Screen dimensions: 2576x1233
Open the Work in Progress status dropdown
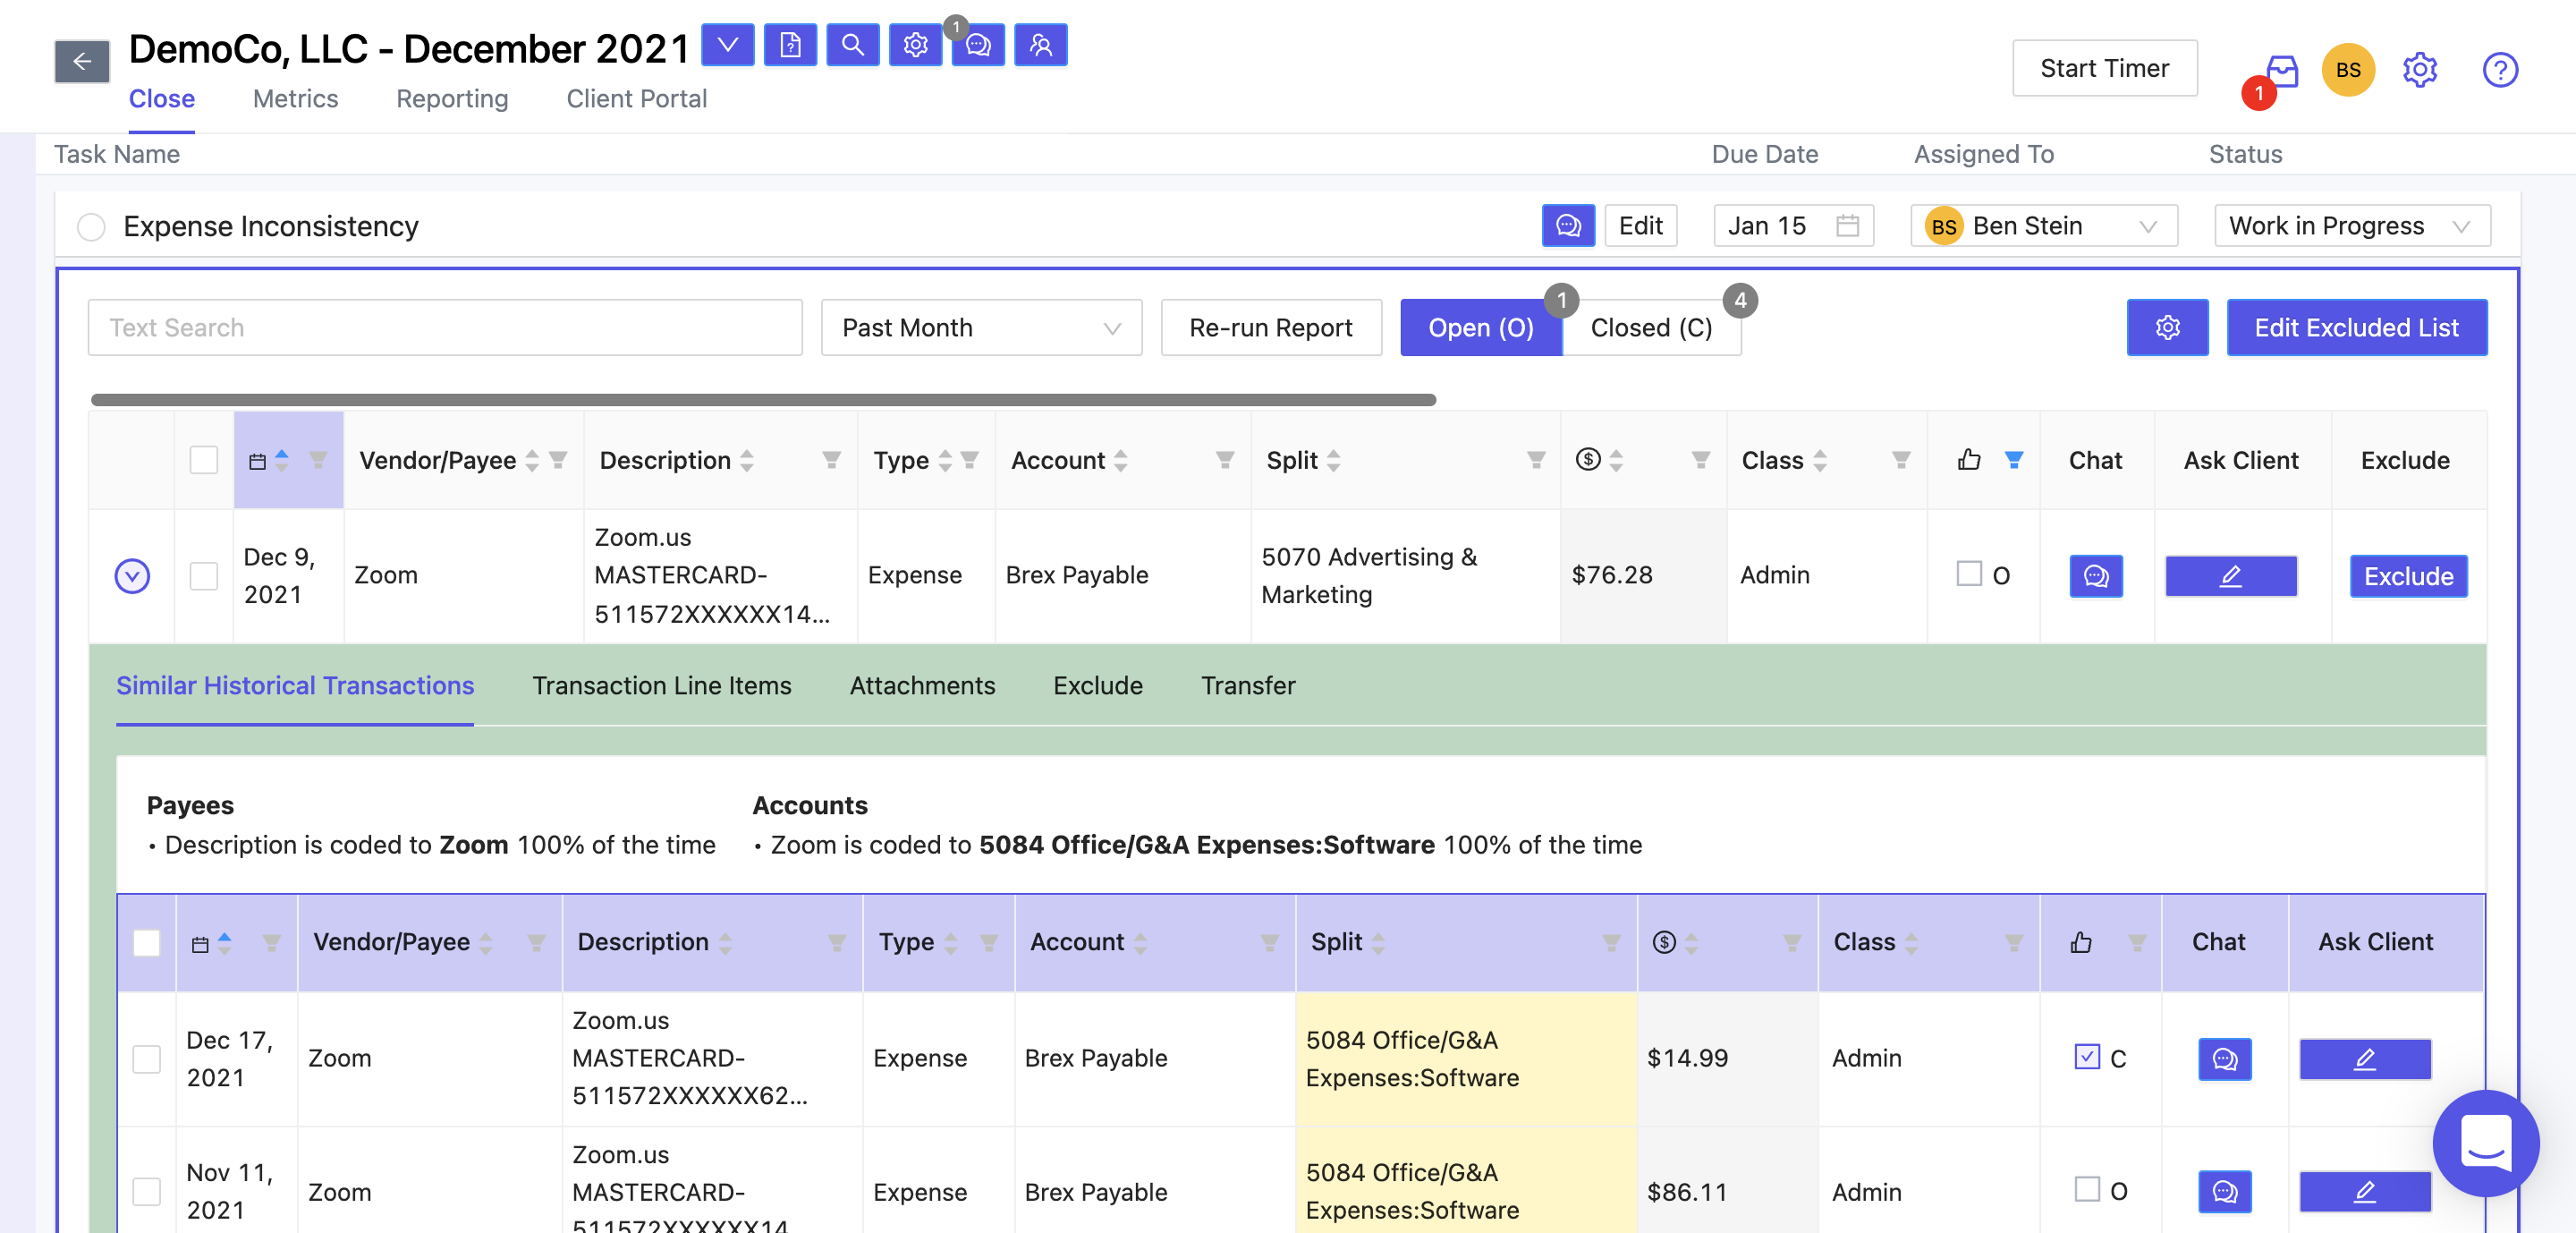coord(2352,226)
